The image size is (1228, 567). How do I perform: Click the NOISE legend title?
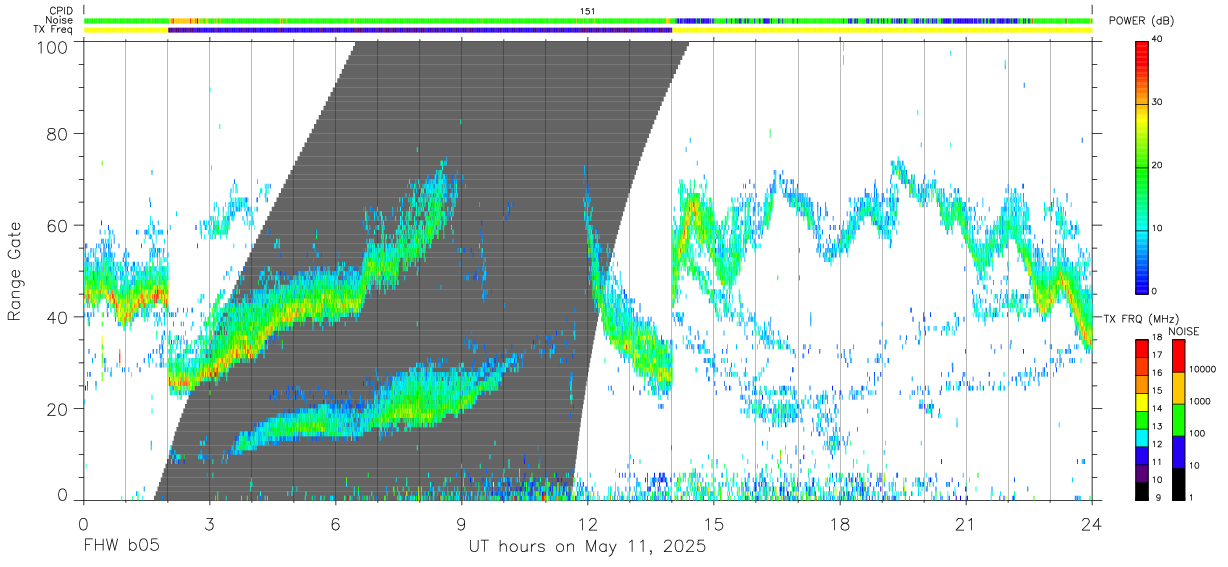1184,330
